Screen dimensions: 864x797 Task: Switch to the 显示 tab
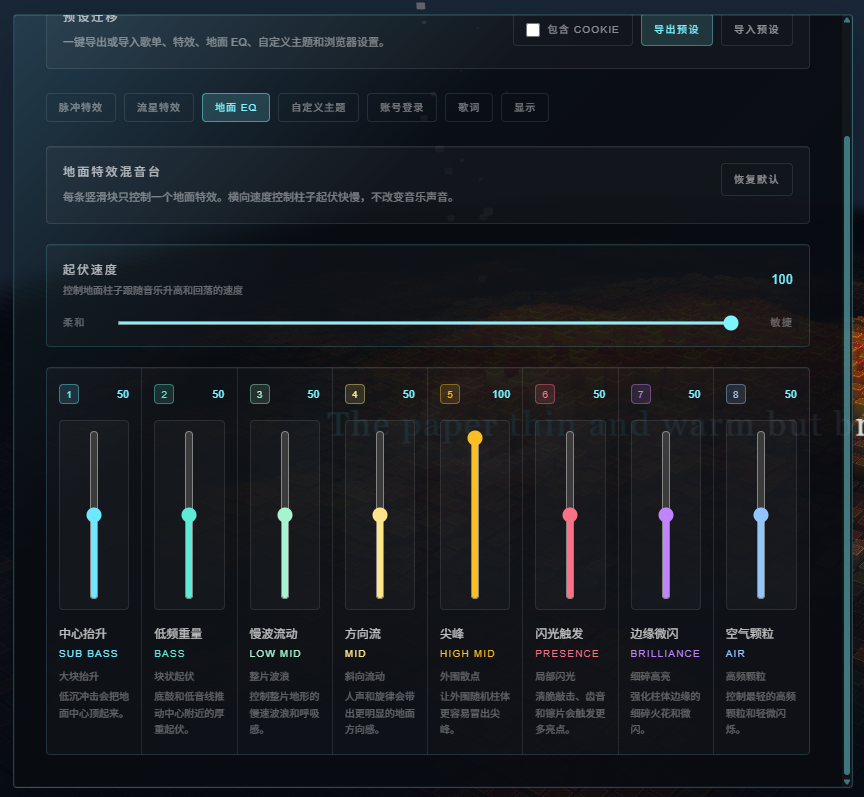(525, 107)
